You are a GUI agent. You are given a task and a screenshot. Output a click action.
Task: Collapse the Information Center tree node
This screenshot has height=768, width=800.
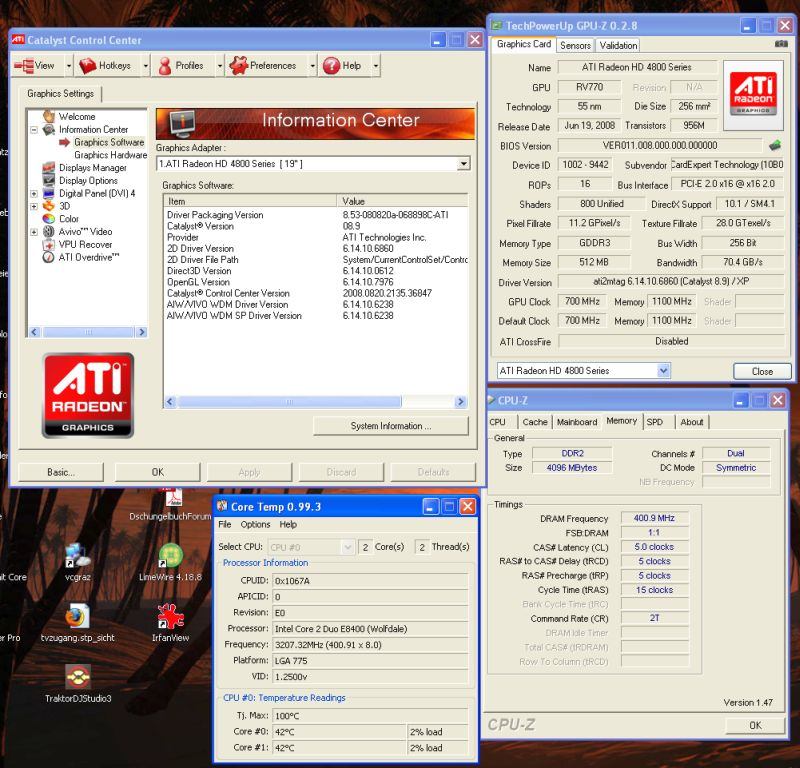pos(34,130)
